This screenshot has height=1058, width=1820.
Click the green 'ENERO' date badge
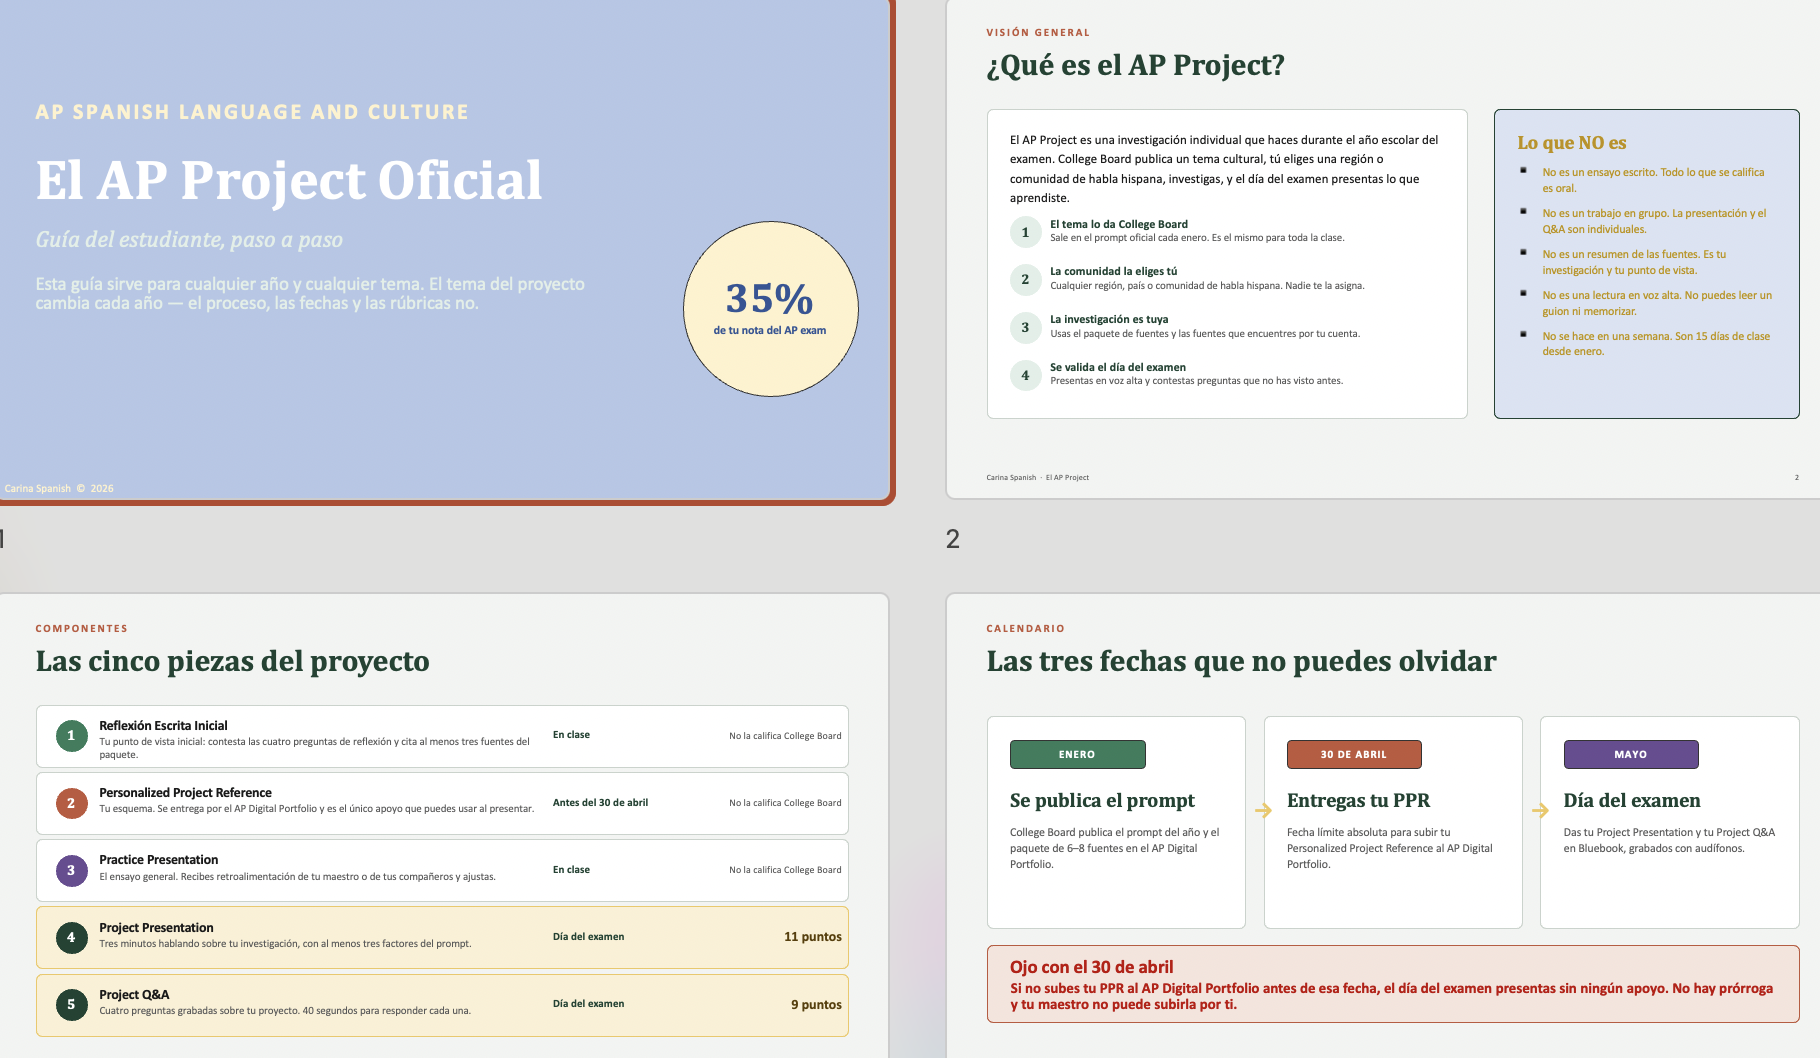tap(1077, 755)
